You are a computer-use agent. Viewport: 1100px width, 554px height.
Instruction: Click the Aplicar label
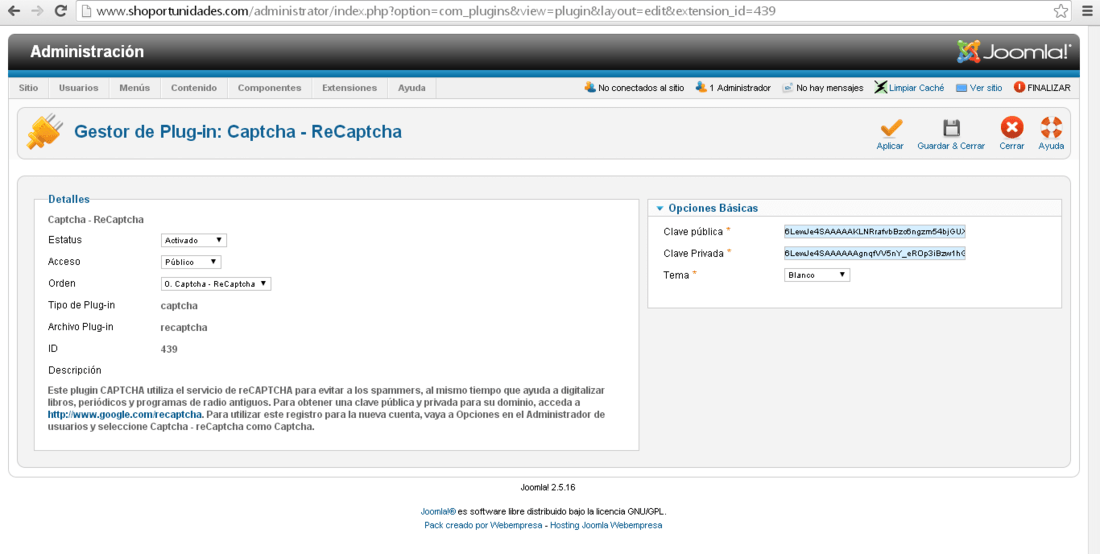point(890,147)
